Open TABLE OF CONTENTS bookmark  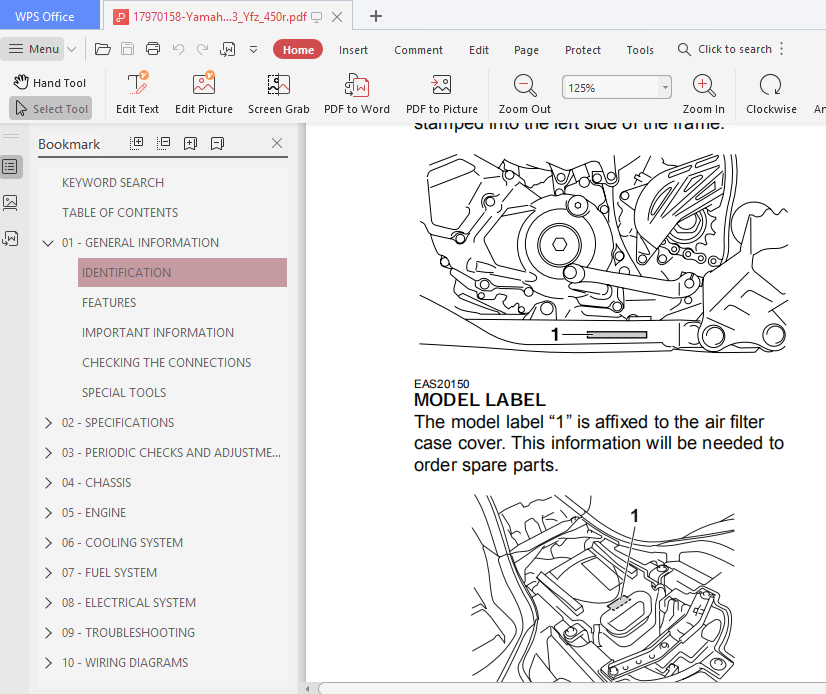point(120,213)
